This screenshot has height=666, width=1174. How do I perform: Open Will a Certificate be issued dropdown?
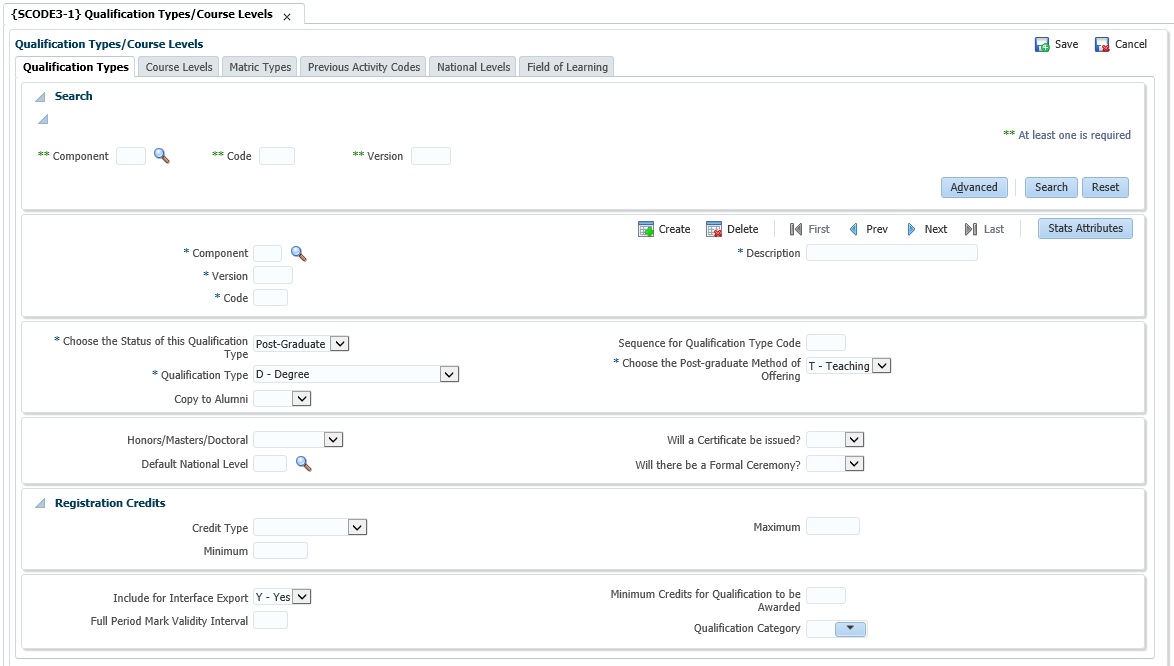pyautogui.click(x=853, y=439)
